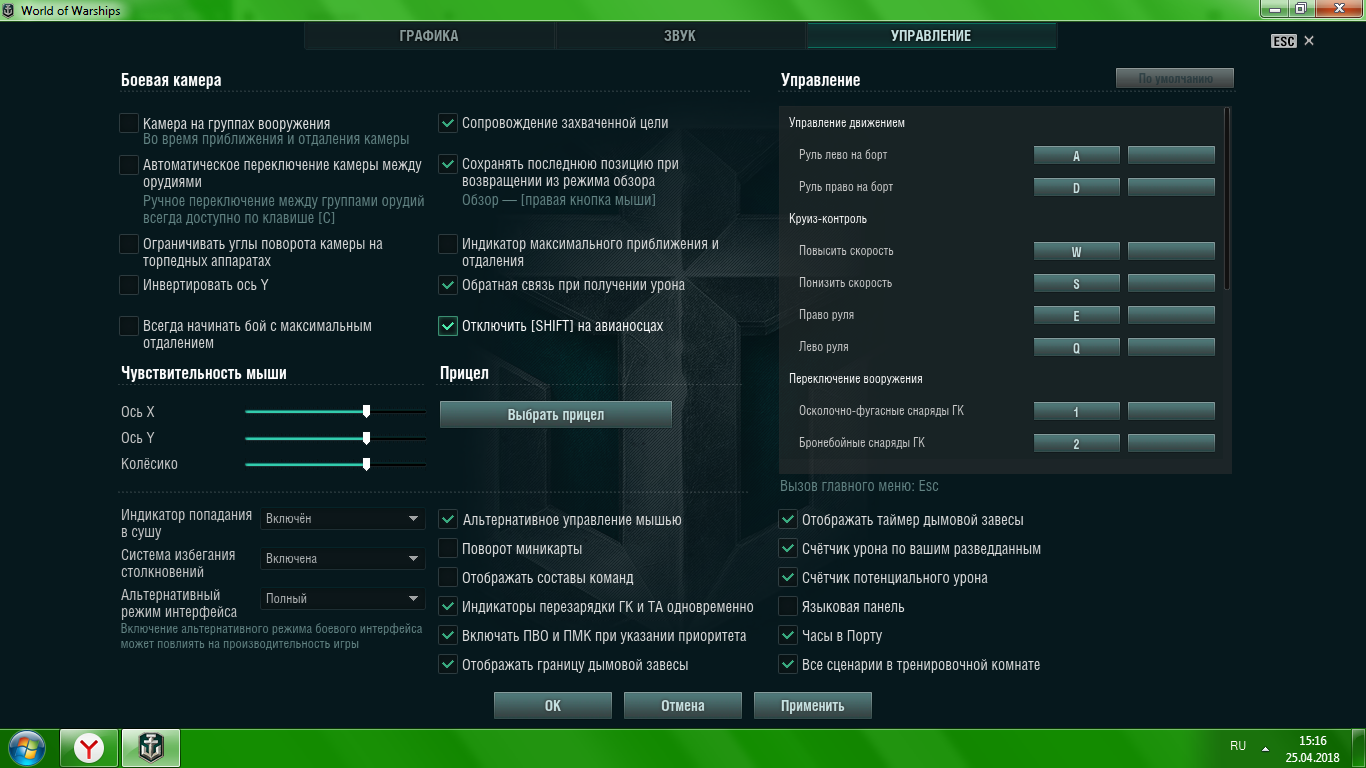This screenshot has width=1366, height=768.
Task: Open Система избегания столкновений dropdown
Action: coord(343,559)
